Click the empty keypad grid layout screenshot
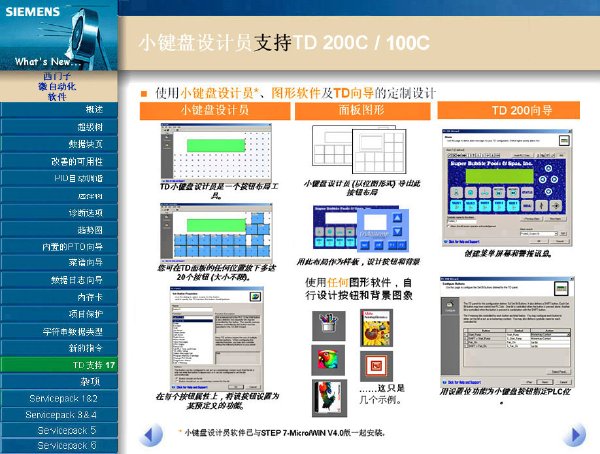This screenshot has height=454, width=600. click(x=216, y=153)
